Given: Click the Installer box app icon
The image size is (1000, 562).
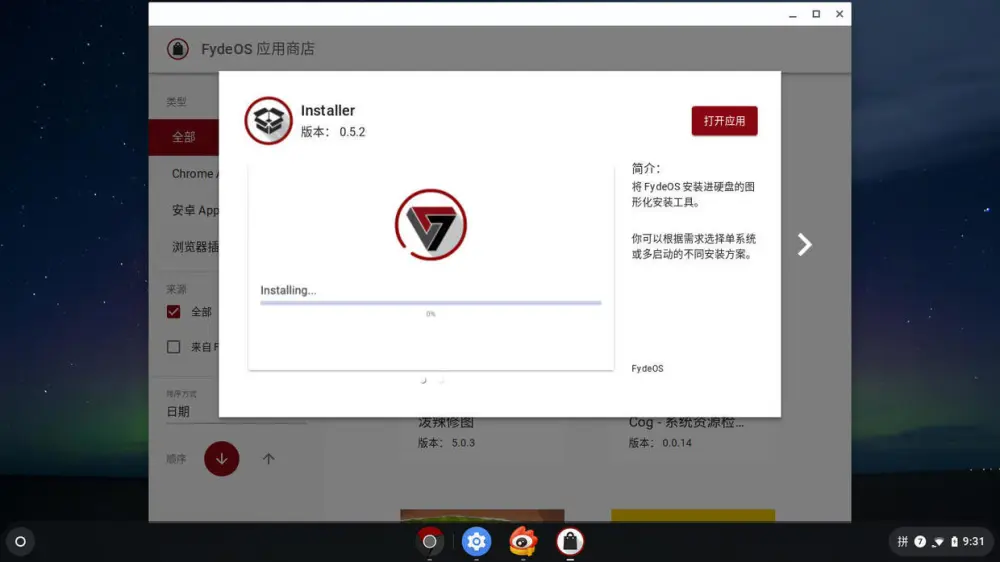Looking at the screenshot, I should [x=268, y=121].
